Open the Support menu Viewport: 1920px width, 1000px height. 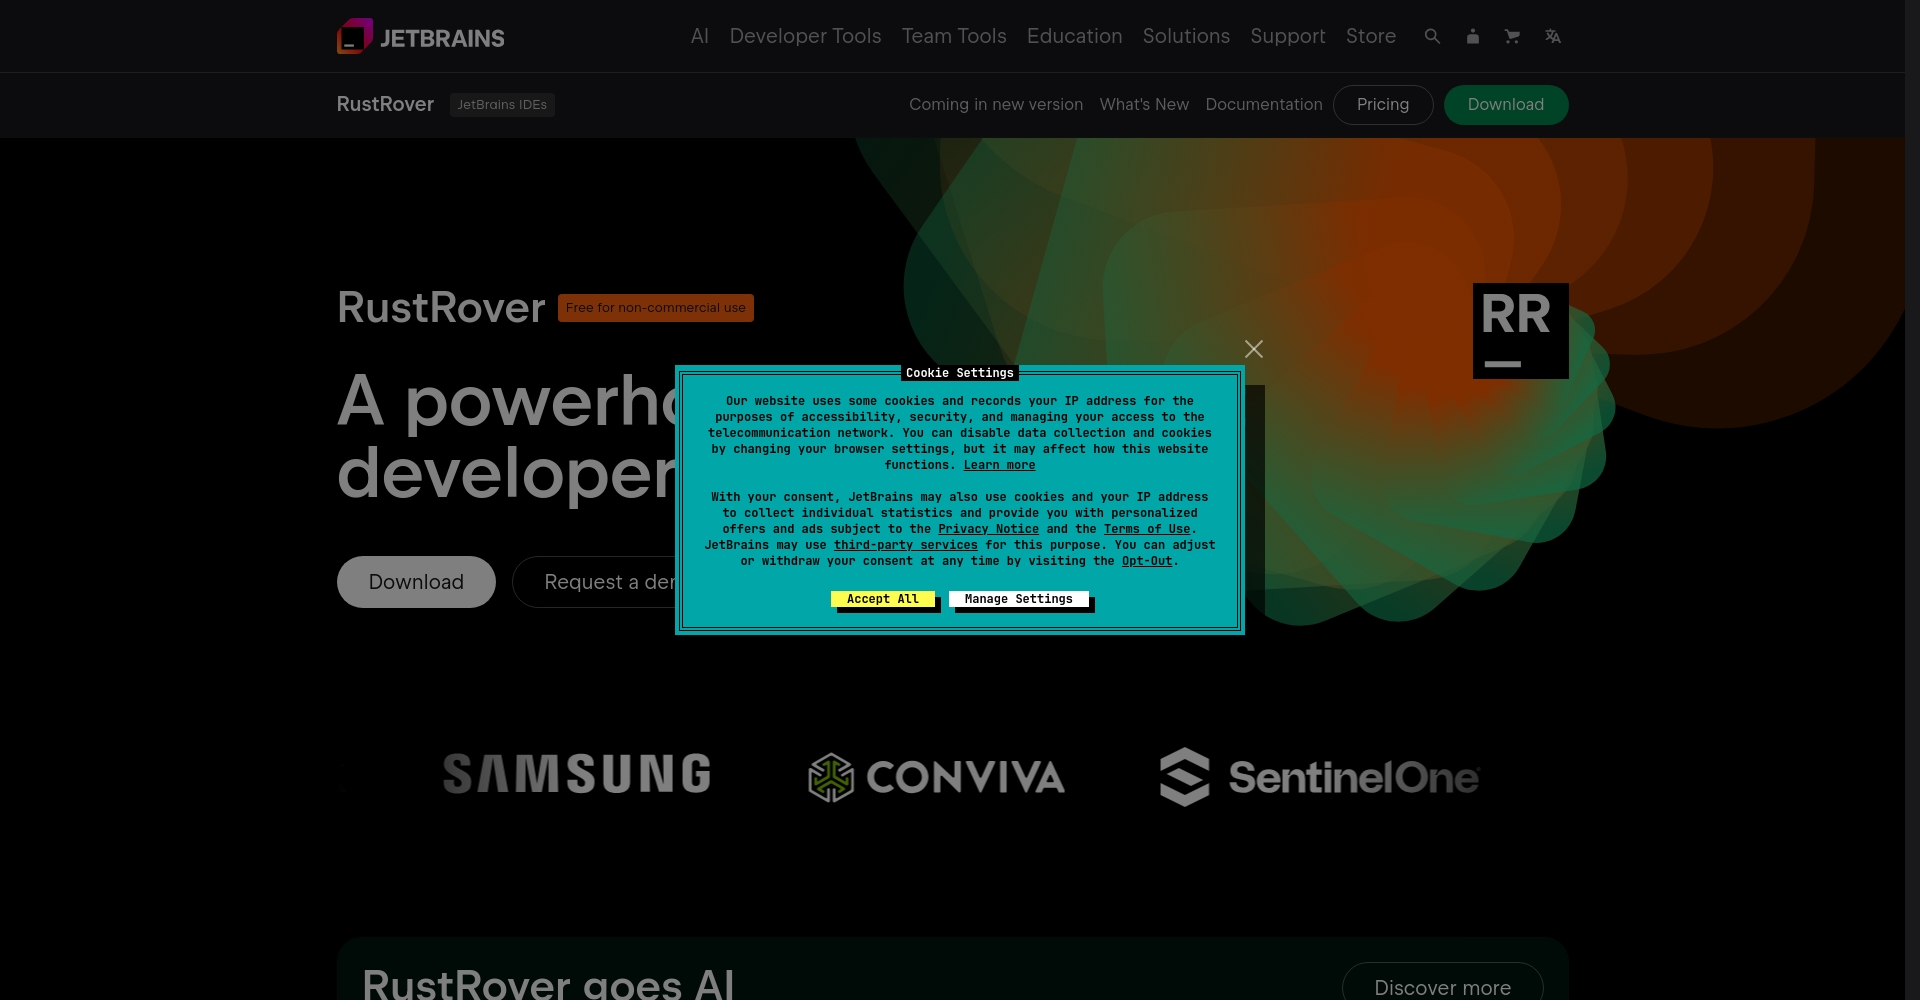1288,36
